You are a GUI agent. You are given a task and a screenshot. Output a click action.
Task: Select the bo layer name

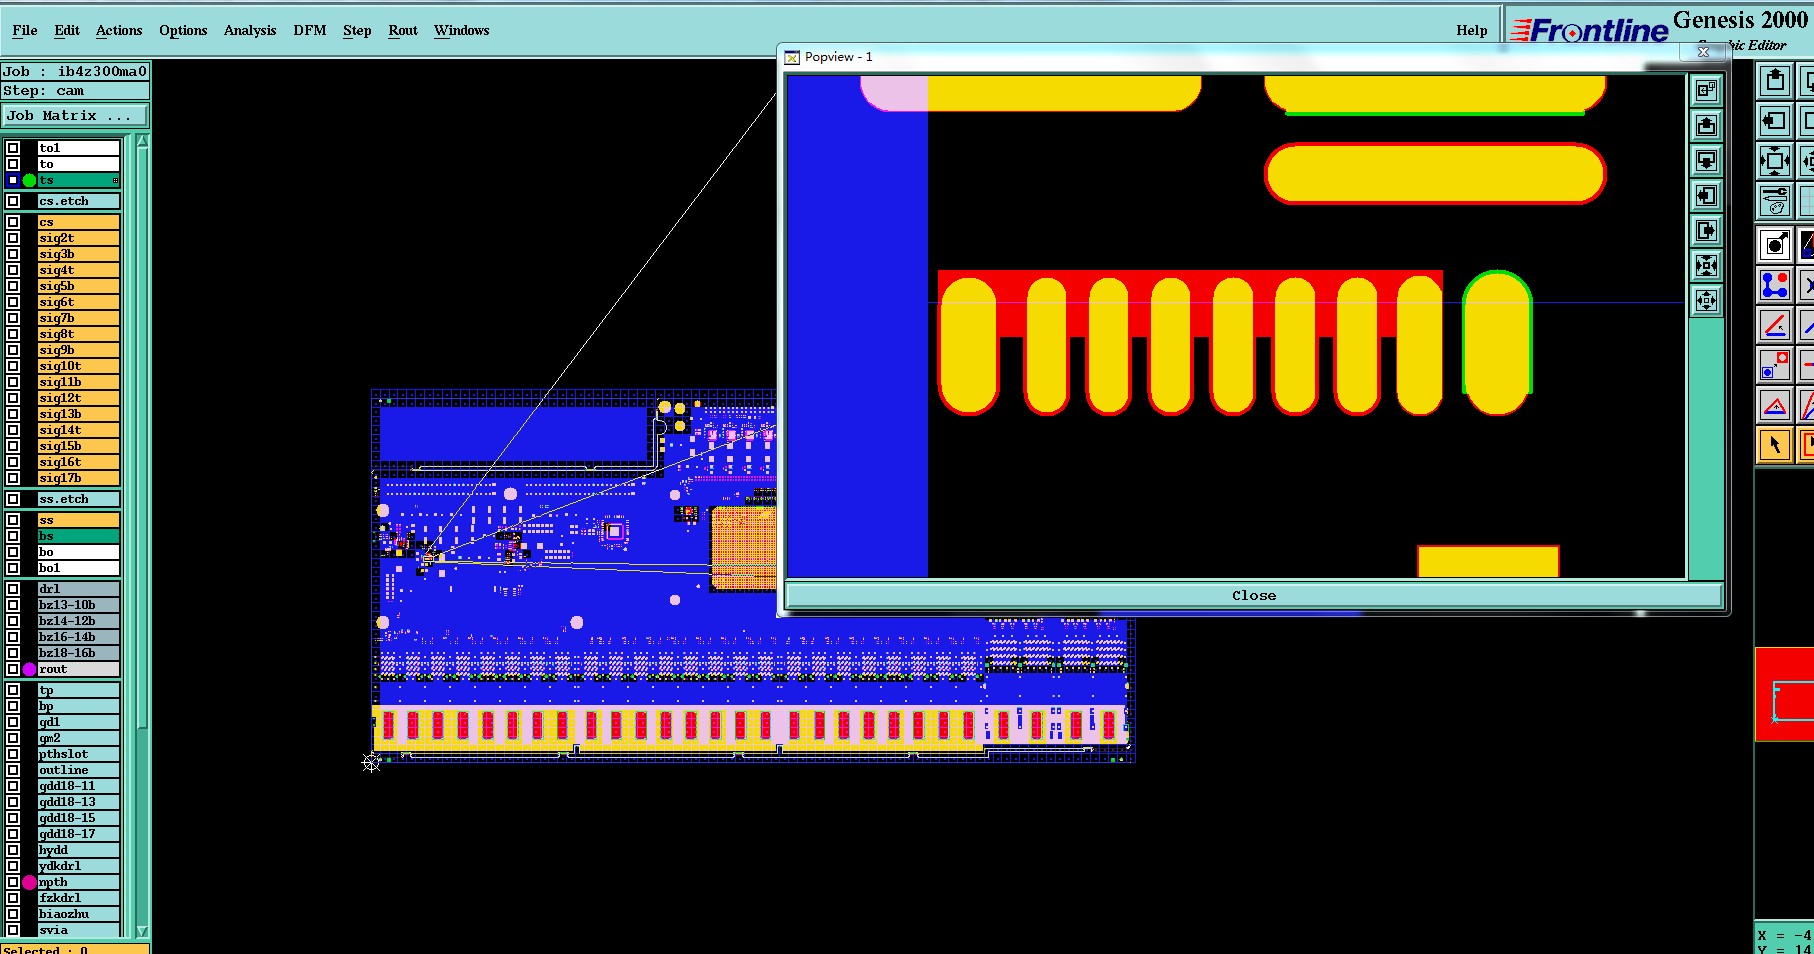[78, 552]
